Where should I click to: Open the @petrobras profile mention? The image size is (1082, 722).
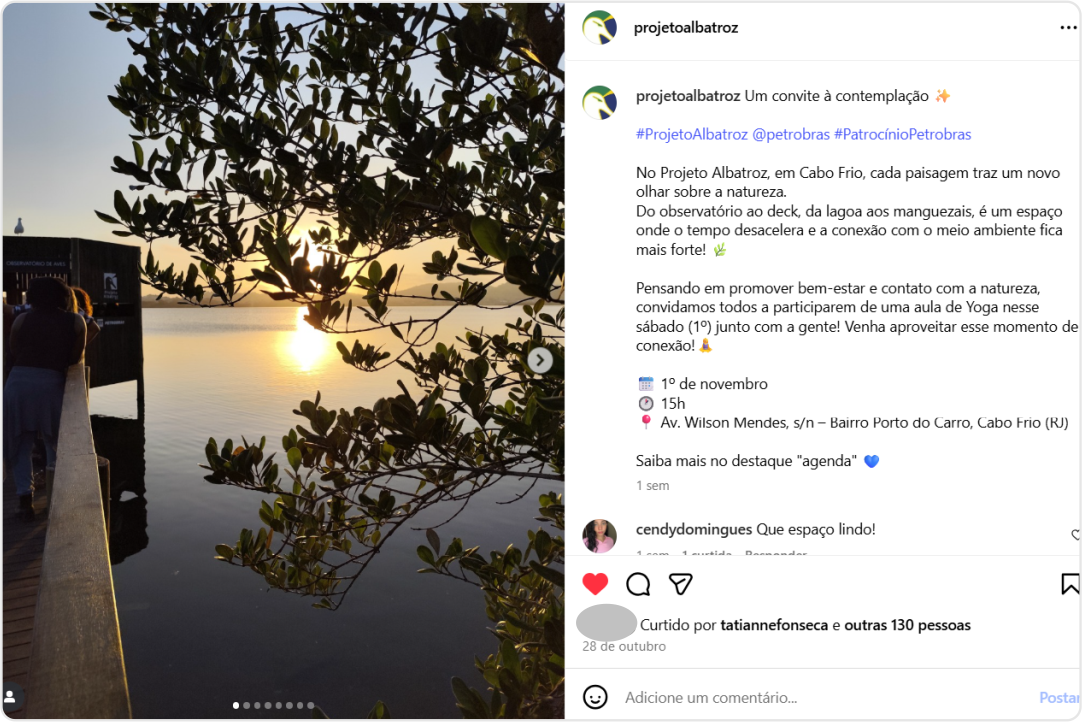pos(791,134)
